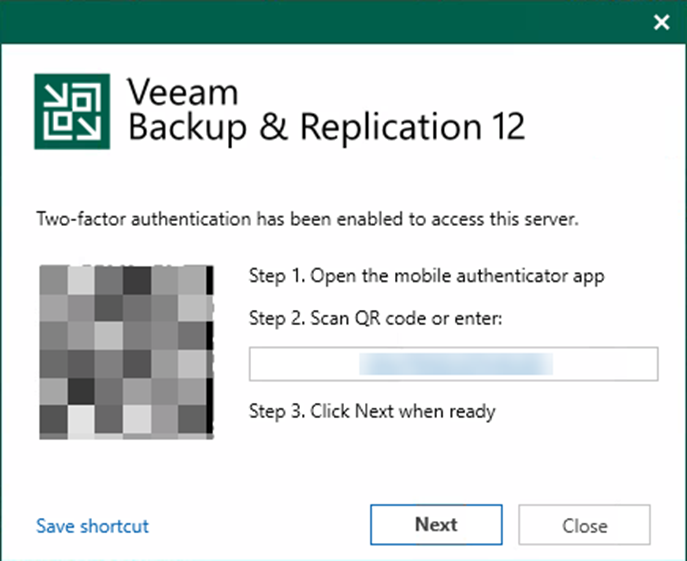The height and width of the screenshot is (561, 687).
Task: Click the two-factor authentication enabled message
Action: [x=307, y=219]
